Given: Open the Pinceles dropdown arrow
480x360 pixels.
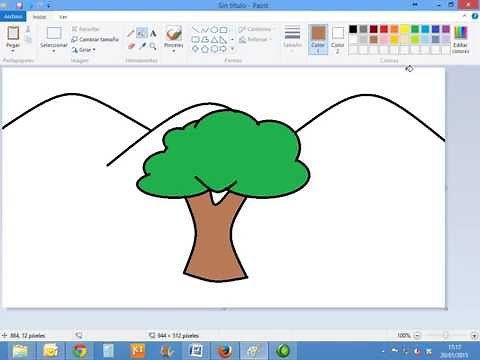Looking at the screenshot, I should click(x=174, y=51).
